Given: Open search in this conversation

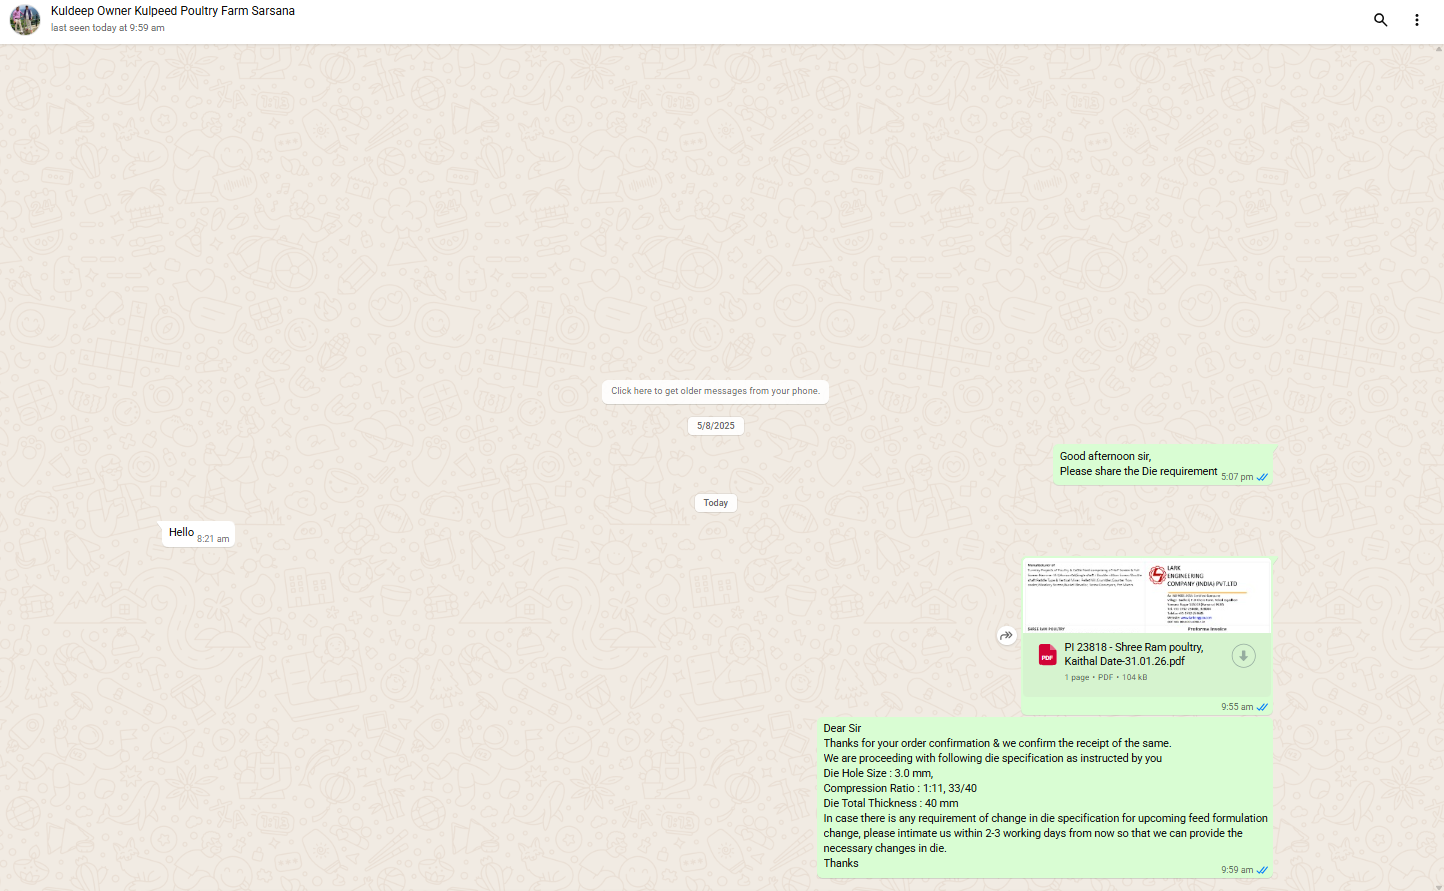Looking at the screenshot, I should (1380, 20).
